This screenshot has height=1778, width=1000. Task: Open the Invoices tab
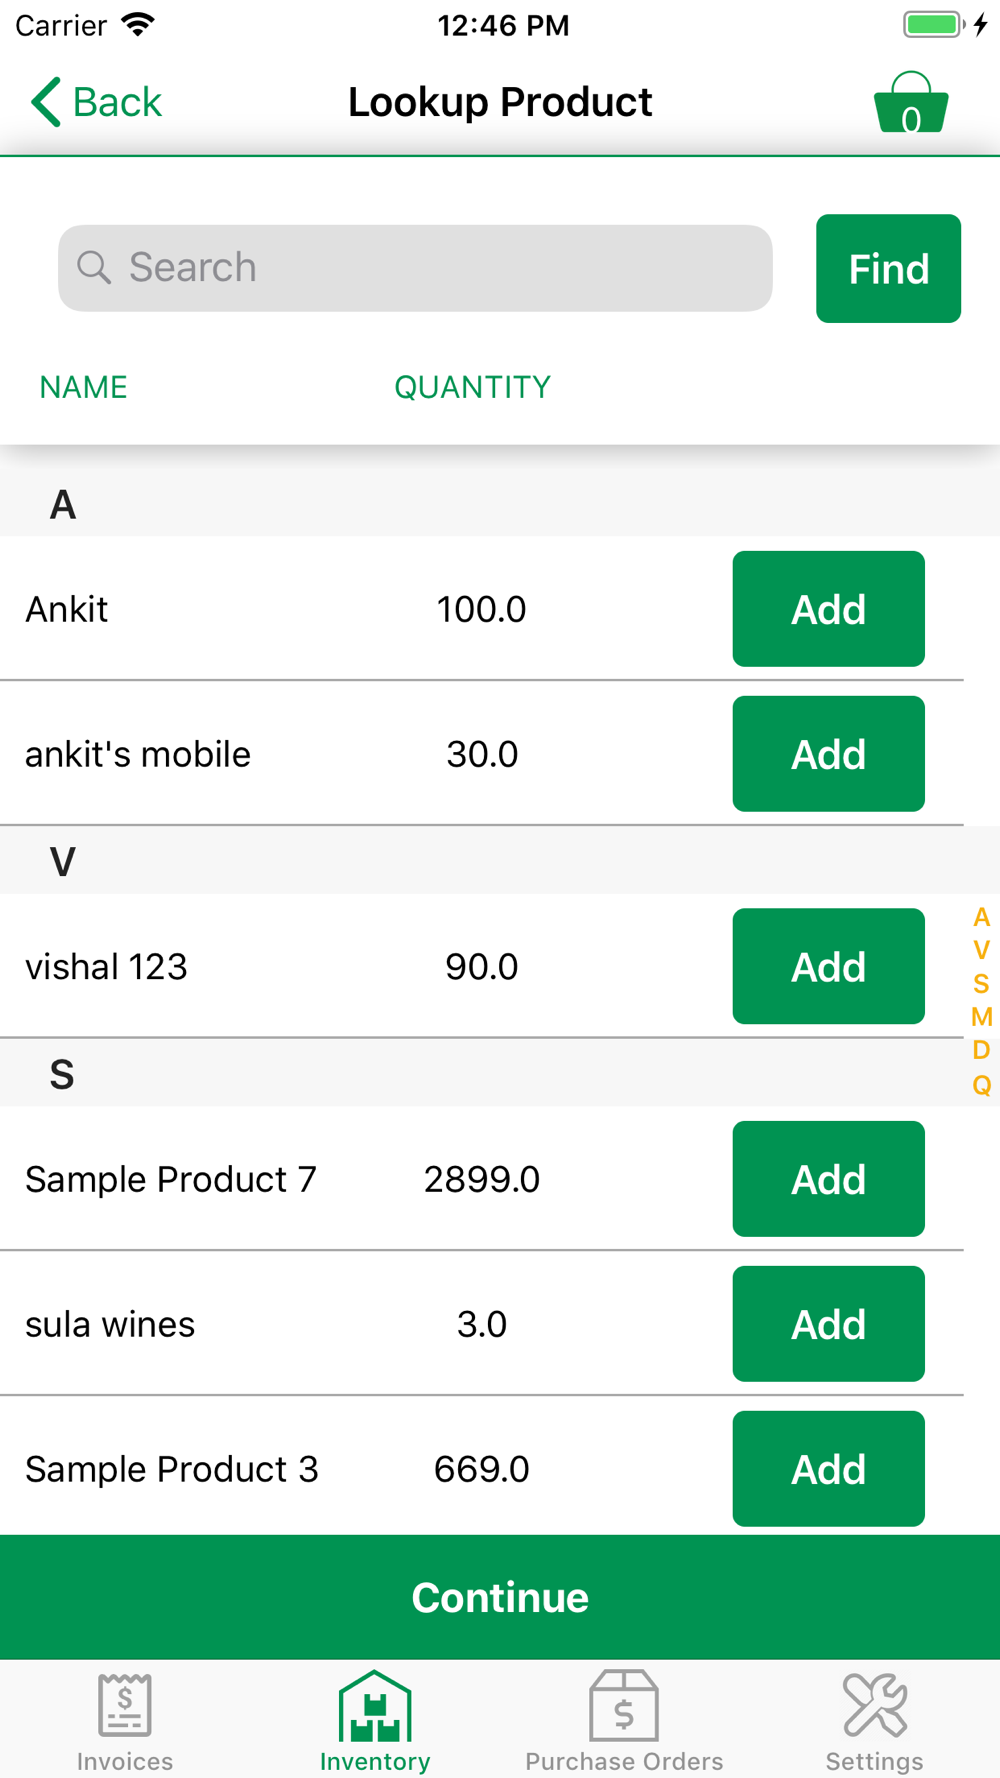(125, 1722)
